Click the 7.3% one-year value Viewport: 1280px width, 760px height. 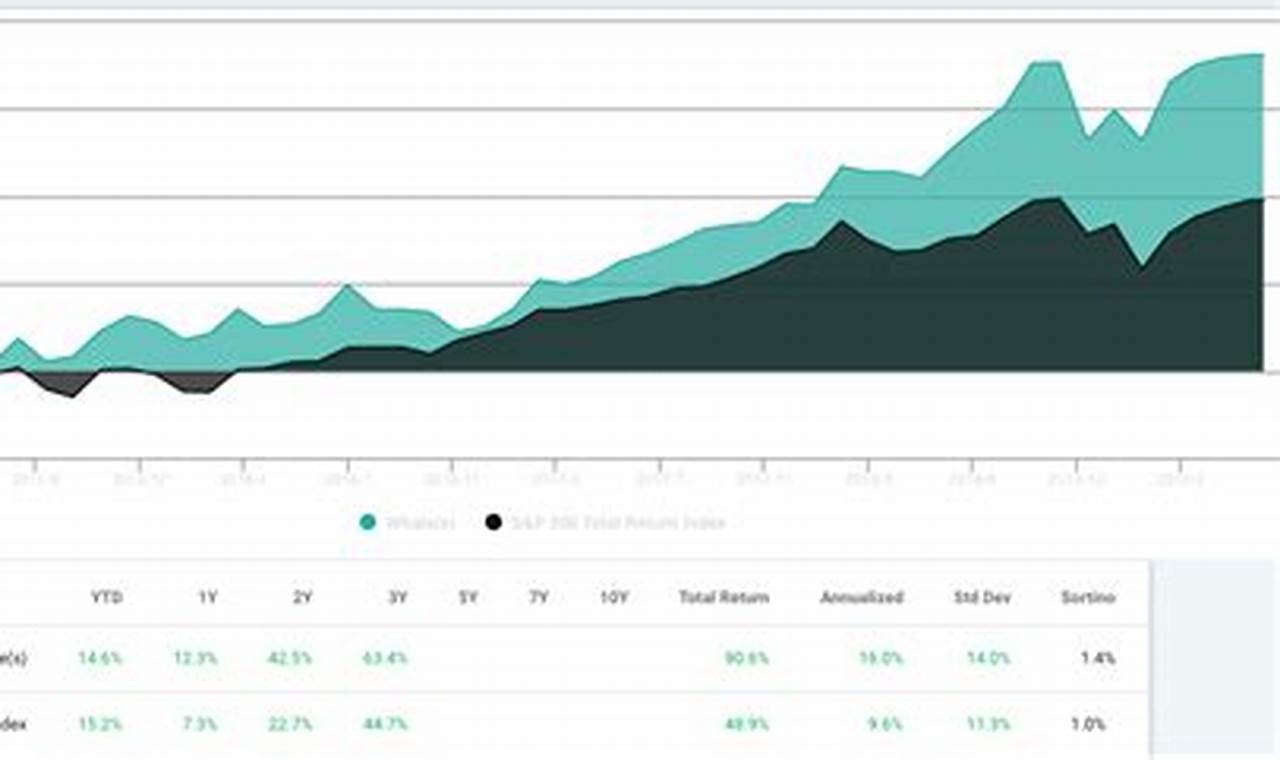click(199, 725)
